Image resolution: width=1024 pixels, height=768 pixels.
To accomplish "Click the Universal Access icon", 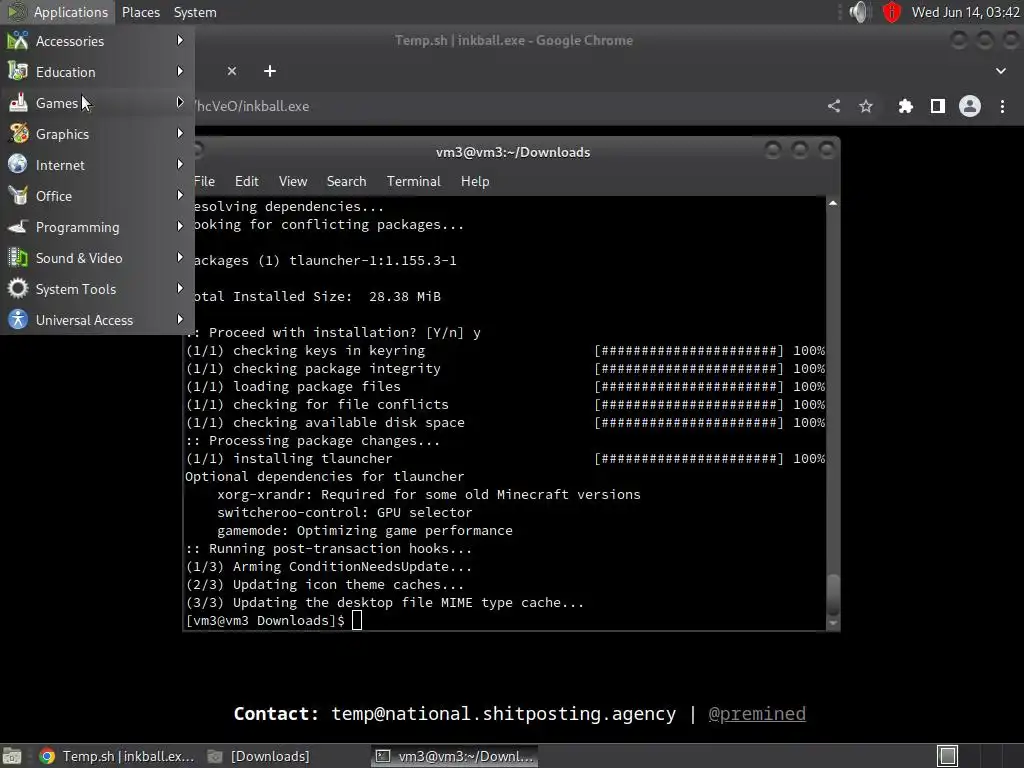I will (x=18, y=319).
